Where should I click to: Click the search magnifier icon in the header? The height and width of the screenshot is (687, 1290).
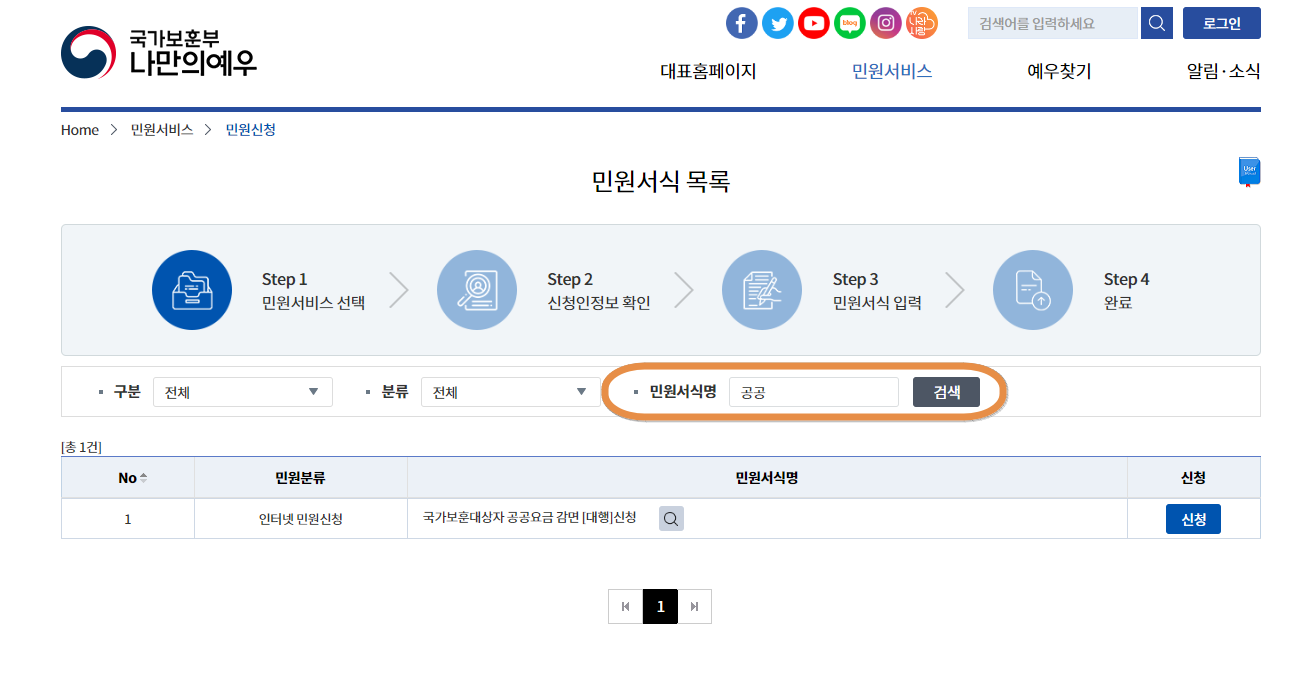coord(1156,22)
